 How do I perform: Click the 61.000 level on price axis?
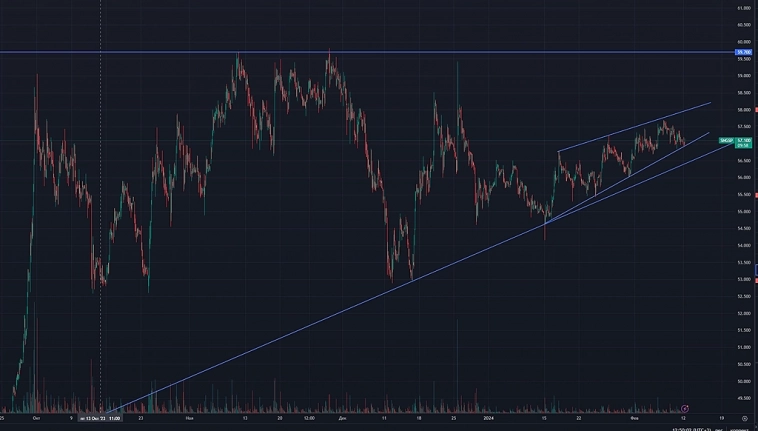pos(743,8)
